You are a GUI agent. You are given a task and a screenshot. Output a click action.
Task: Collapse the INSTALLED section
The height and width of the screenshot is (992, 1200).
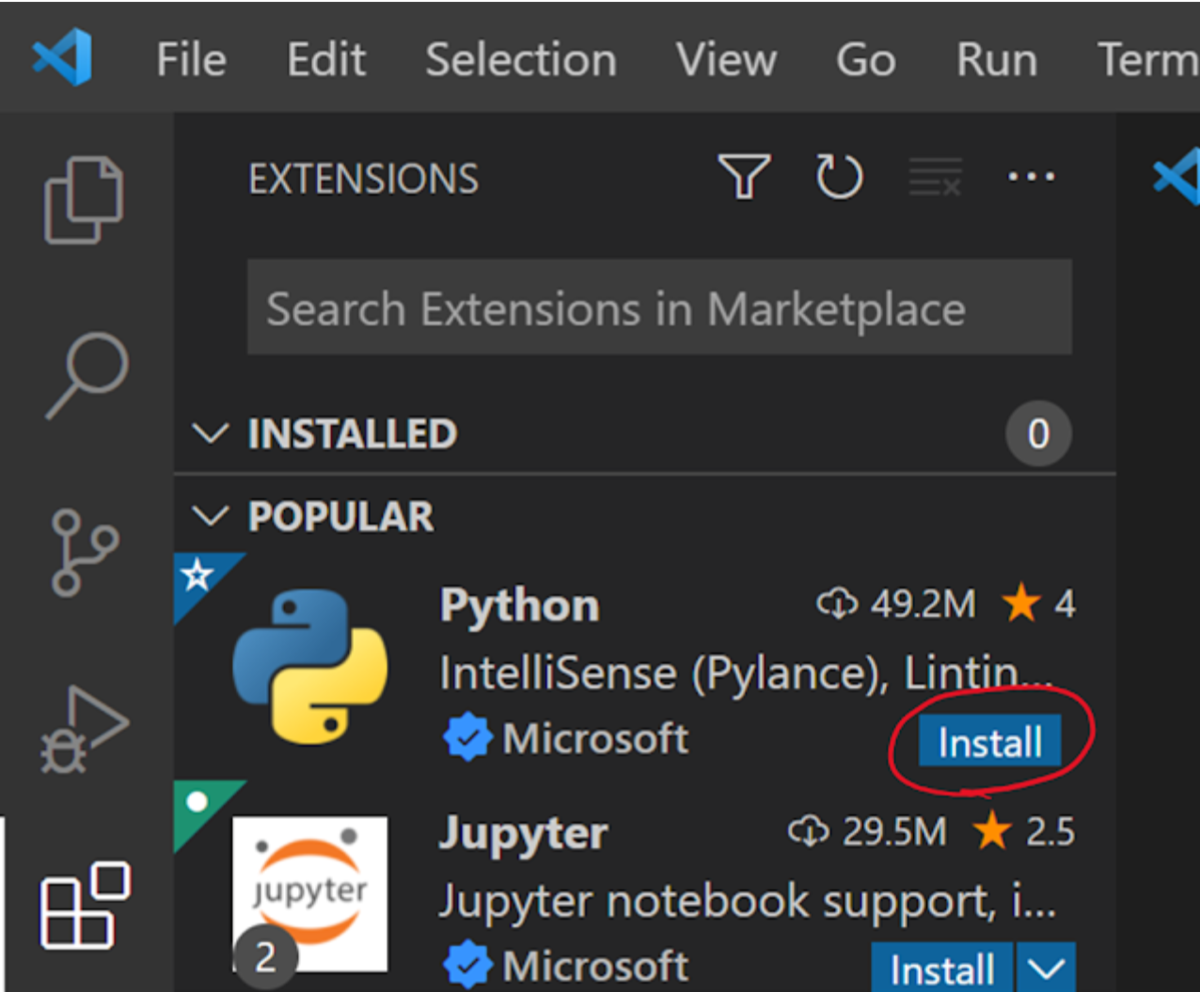(x=210, y=434)
